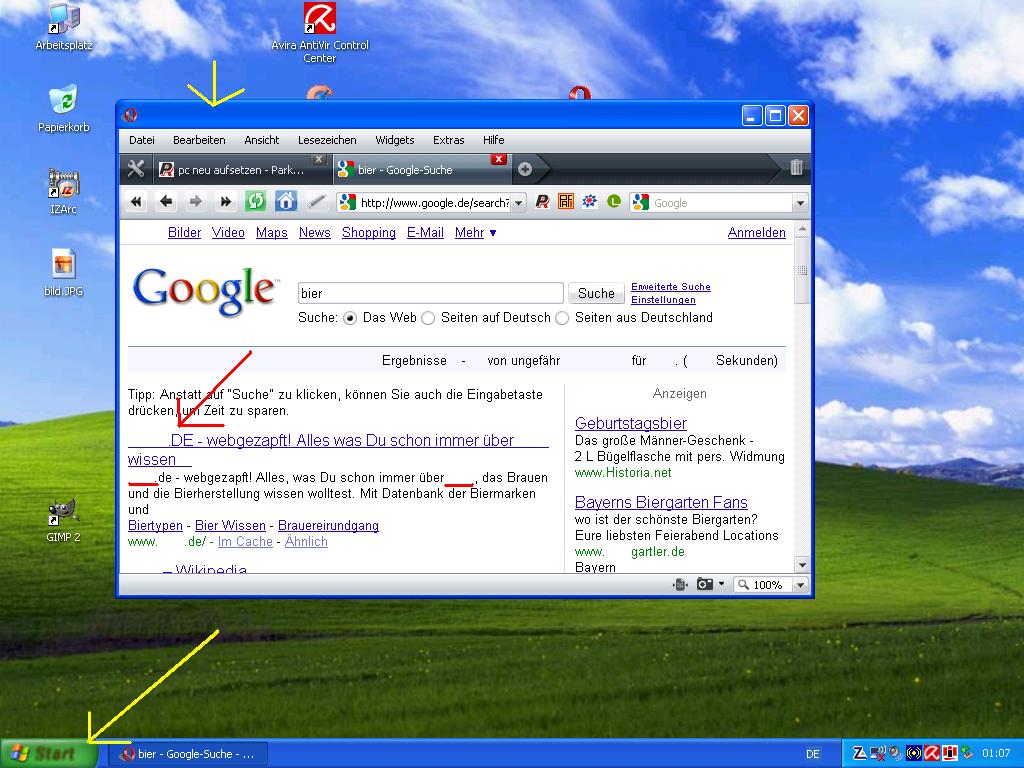Open the closed tabs trash icon
The width and height of the screenshot is (1024, 768).
pyautogui.click(x=796, y=167)
